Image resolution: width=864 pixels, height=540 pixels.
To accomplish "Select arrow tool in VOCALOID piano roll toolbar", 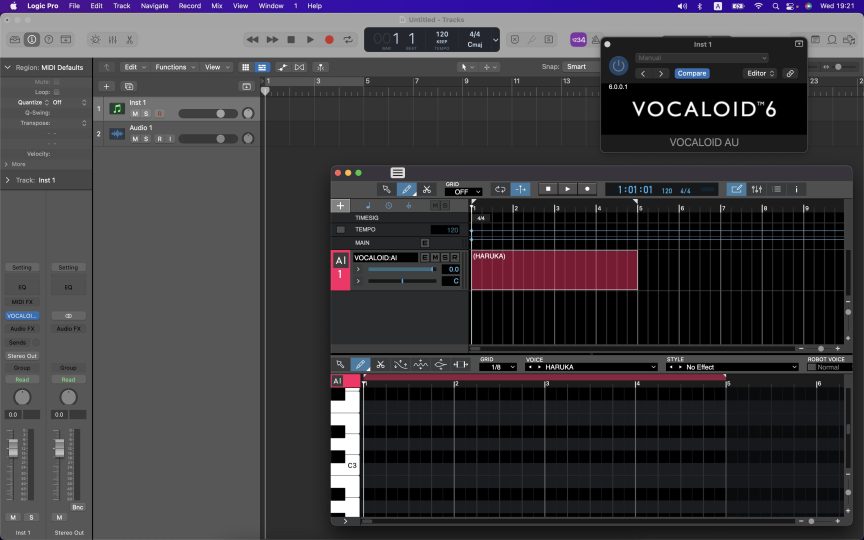I will 340,364.
